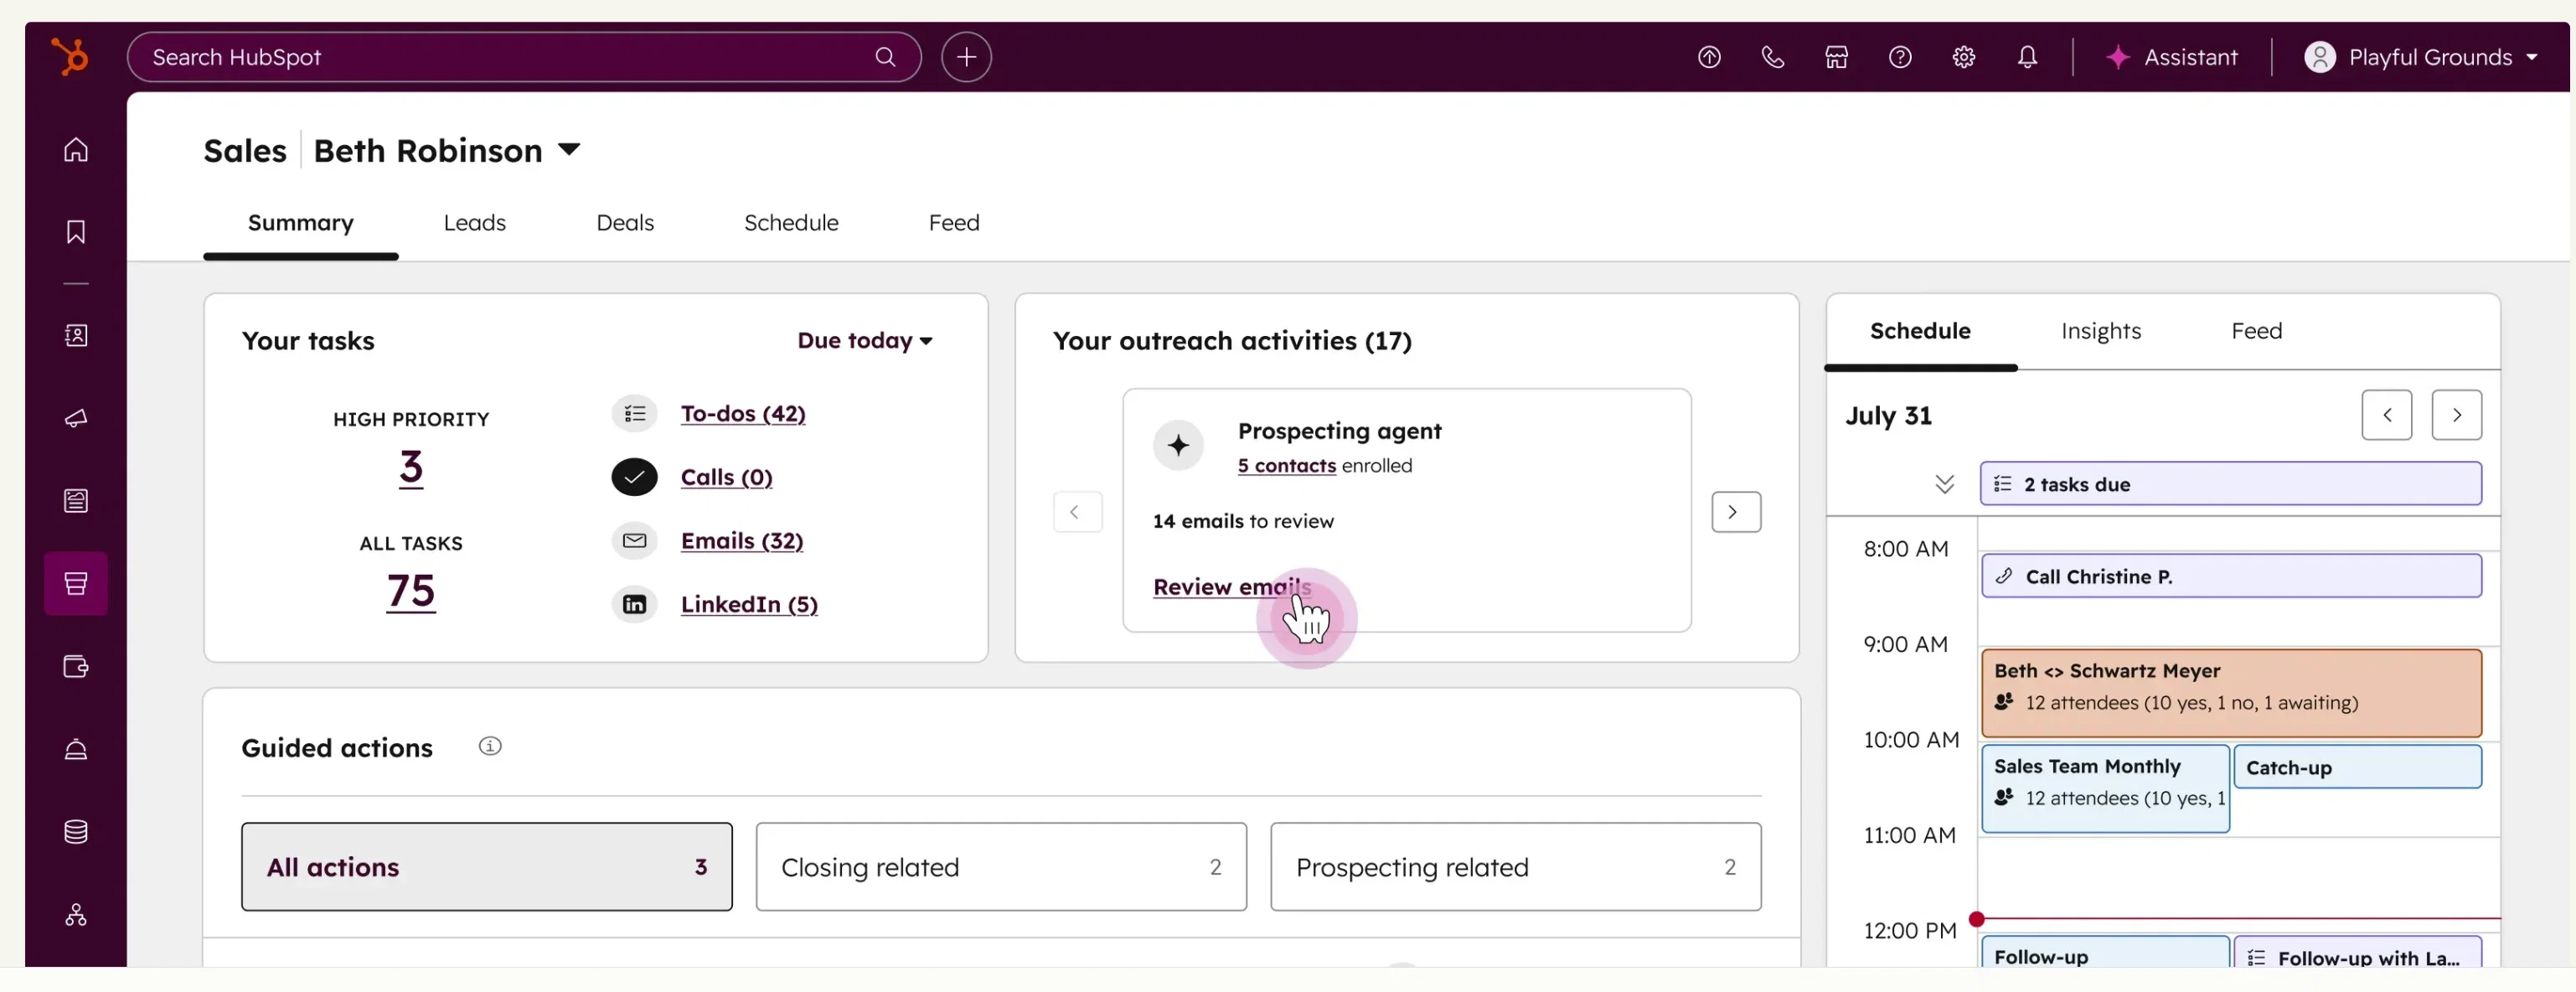Click the high priority count 3
The image size is (2576, 992).
coord(411,467)
